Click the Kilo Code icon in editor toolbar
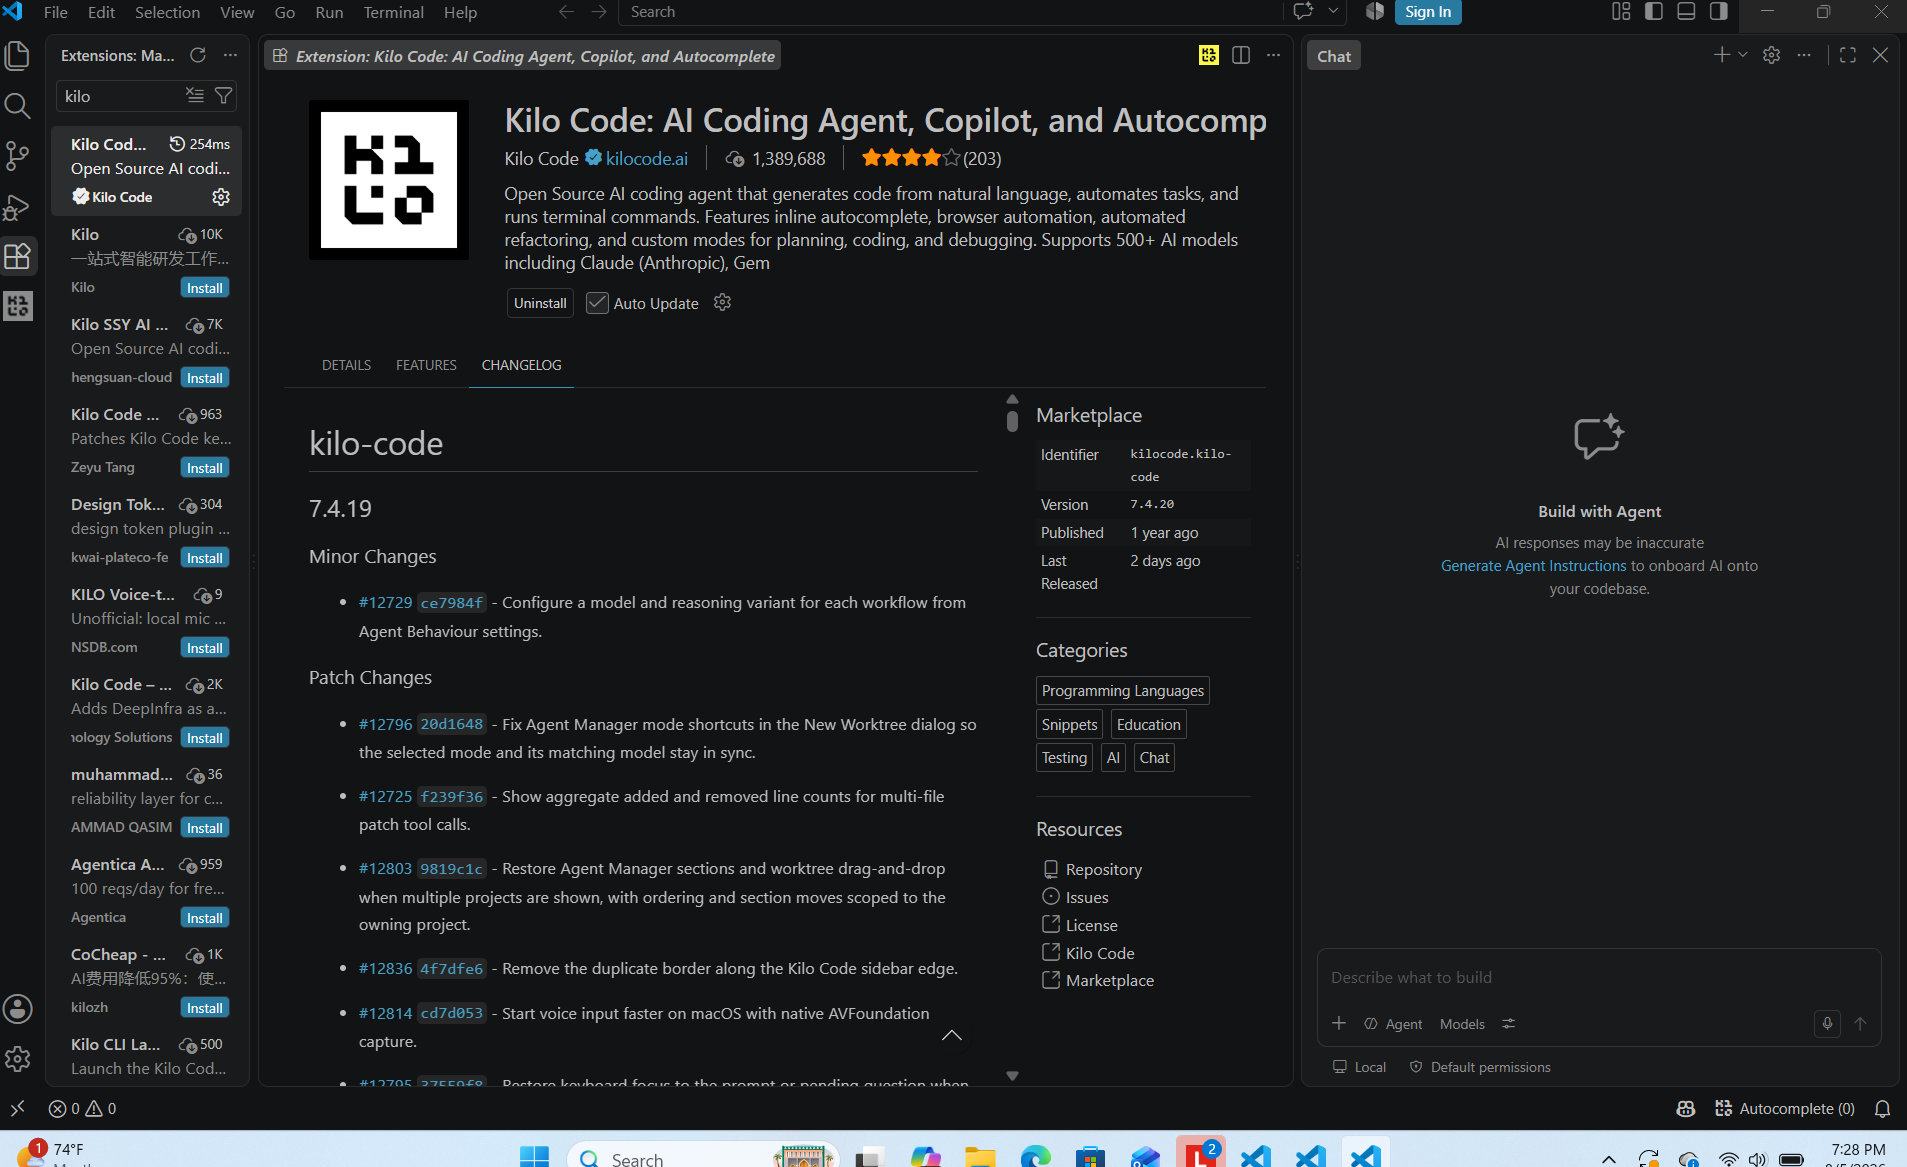 pos(1209,56)
